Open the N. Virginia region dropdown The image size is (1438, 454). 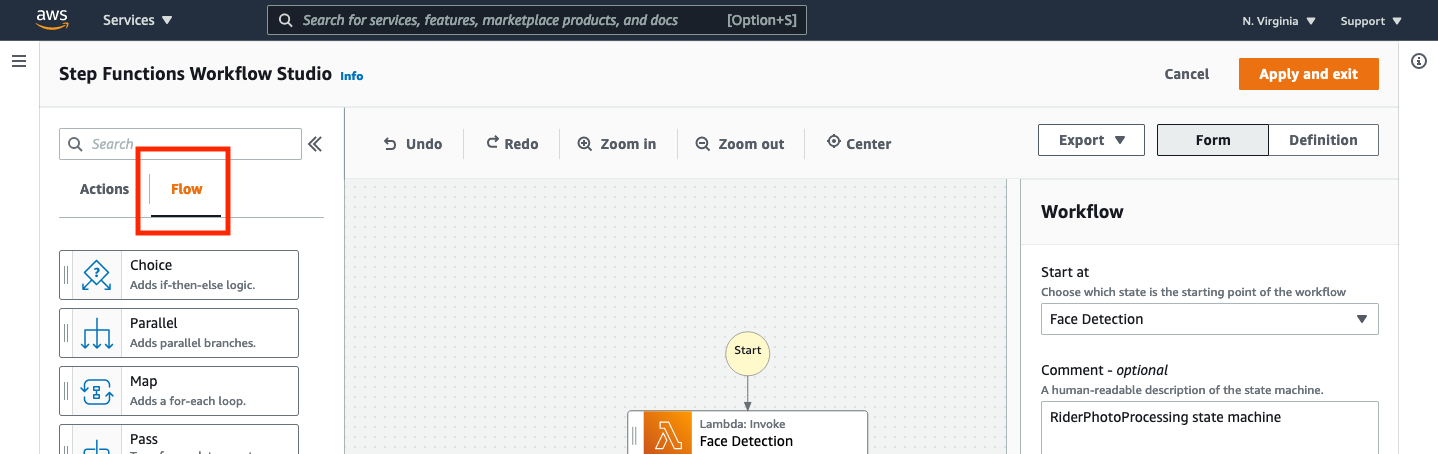pos(1279,20)
